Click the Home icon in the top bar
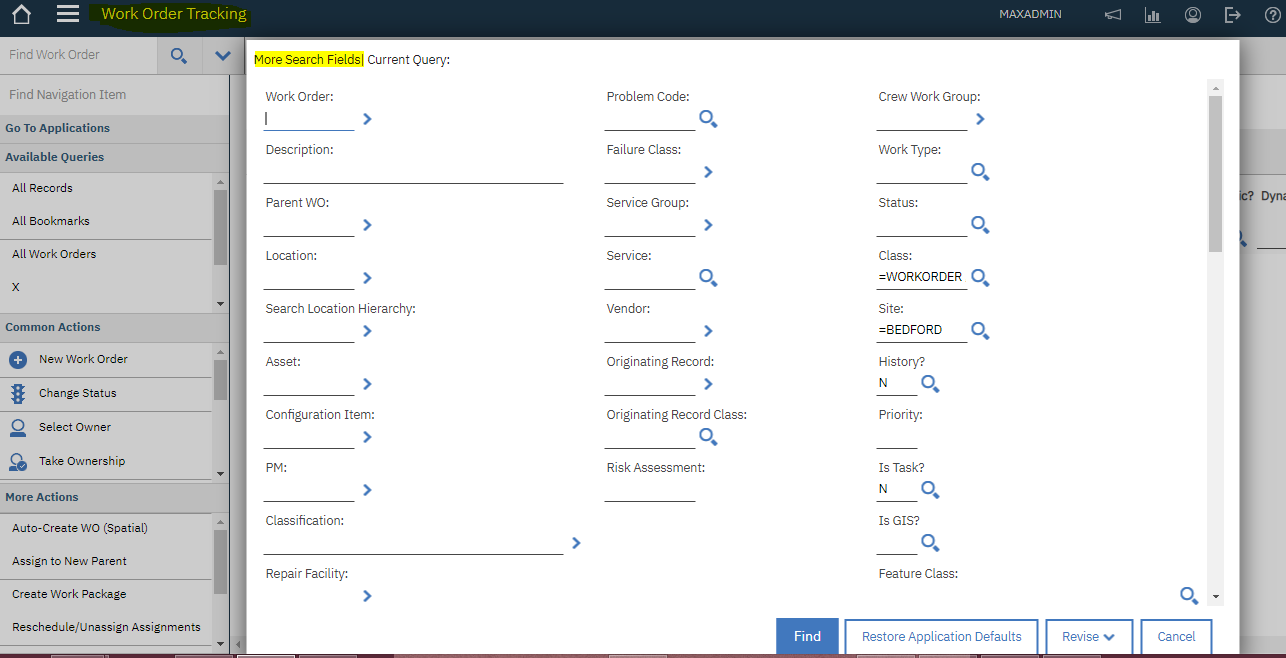 [20, 14]
